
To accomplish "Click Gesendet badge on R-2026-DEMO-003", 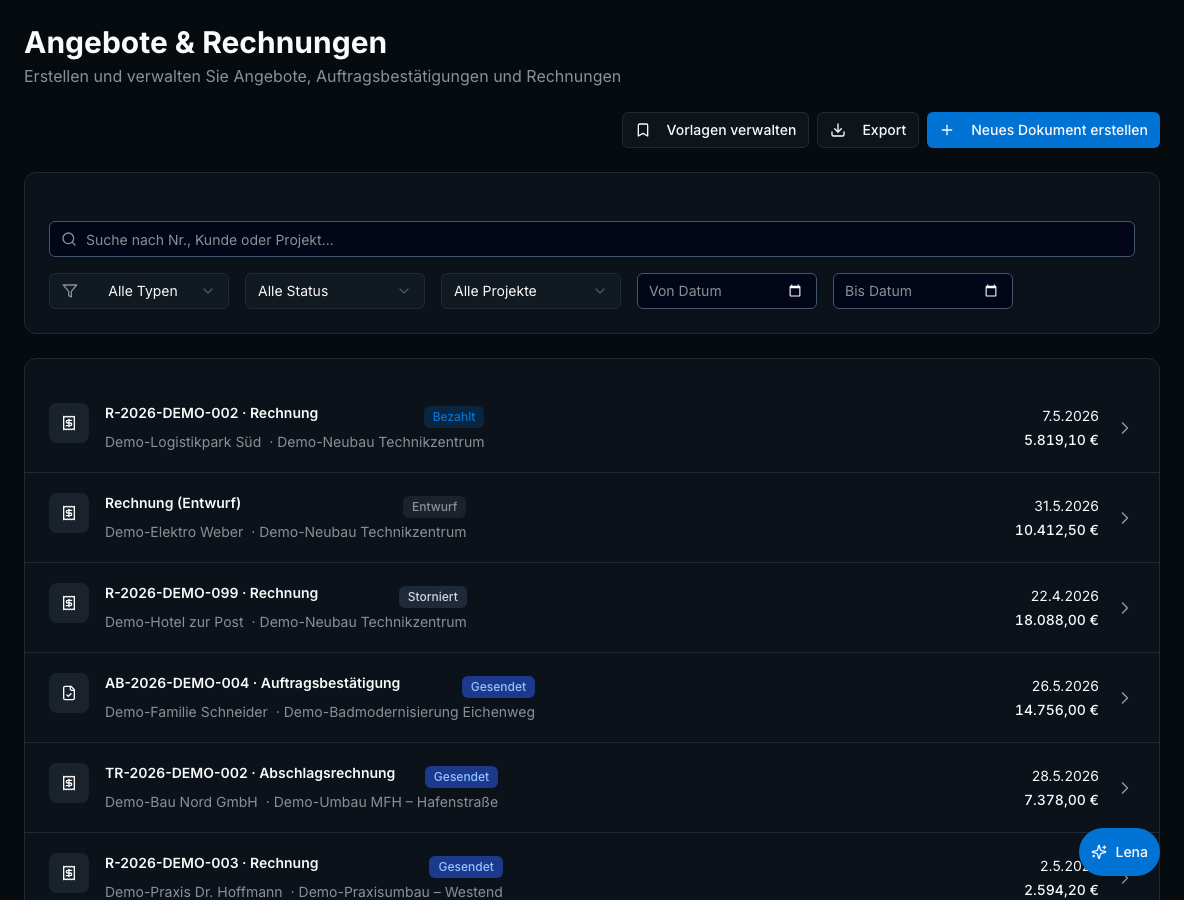I will click(466, 867).
